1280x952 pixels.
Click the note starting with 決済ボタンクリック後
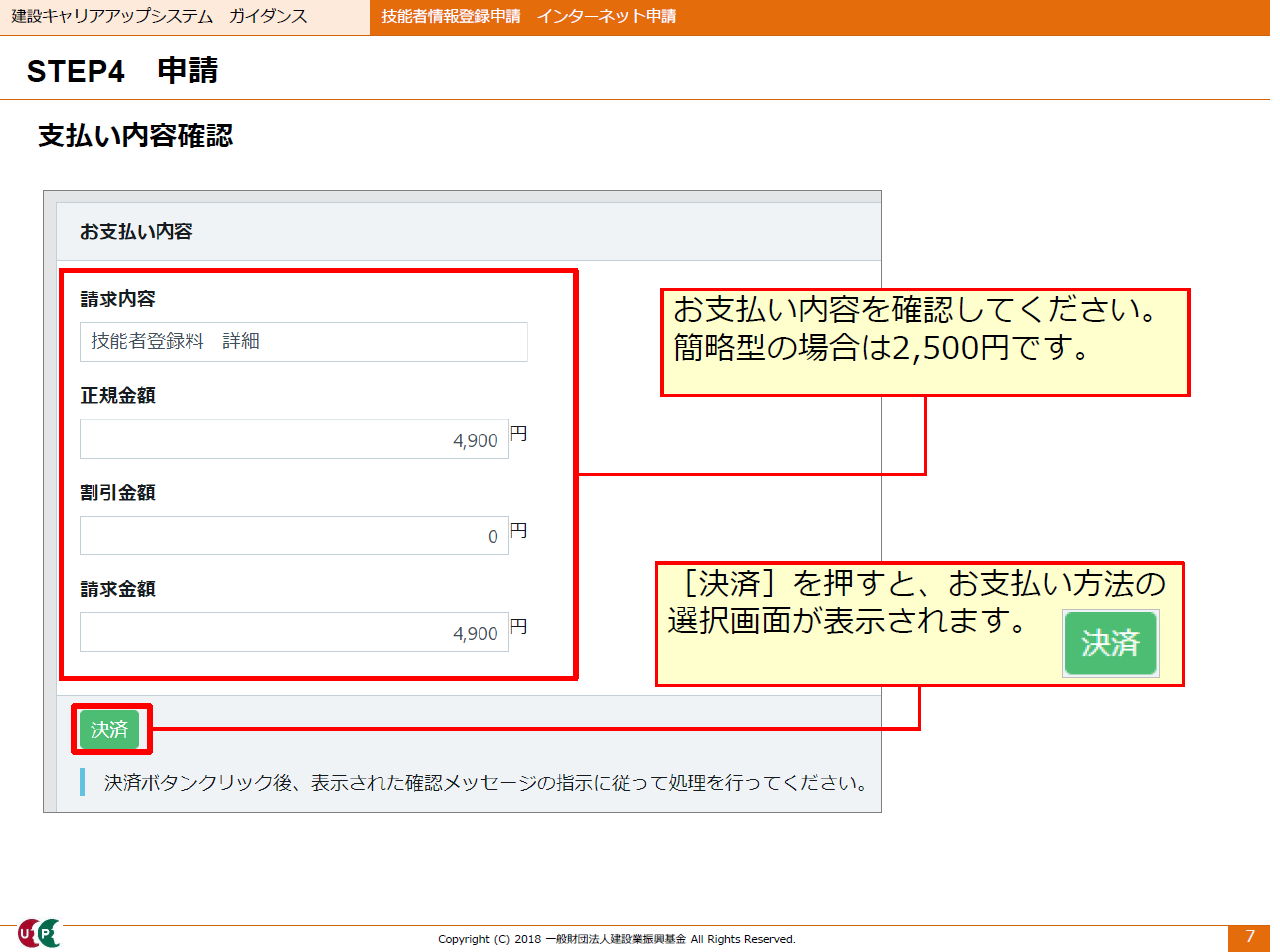[x=485, y=782]
